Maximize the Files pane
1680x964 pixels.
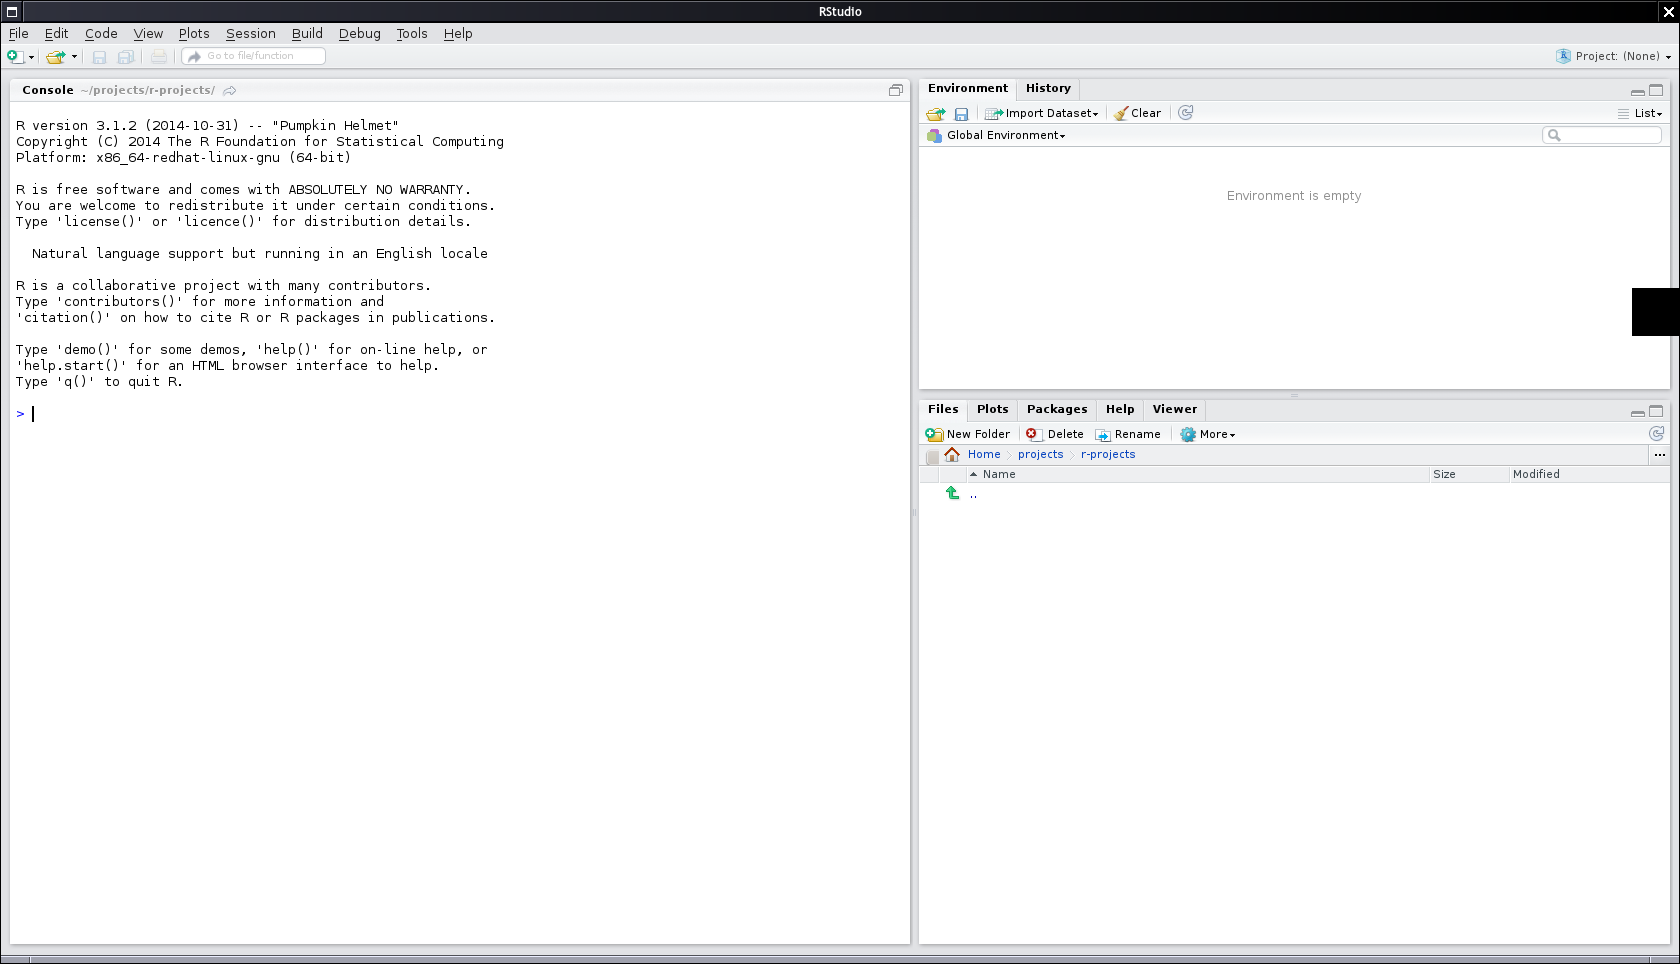[x=1656, y=411]
